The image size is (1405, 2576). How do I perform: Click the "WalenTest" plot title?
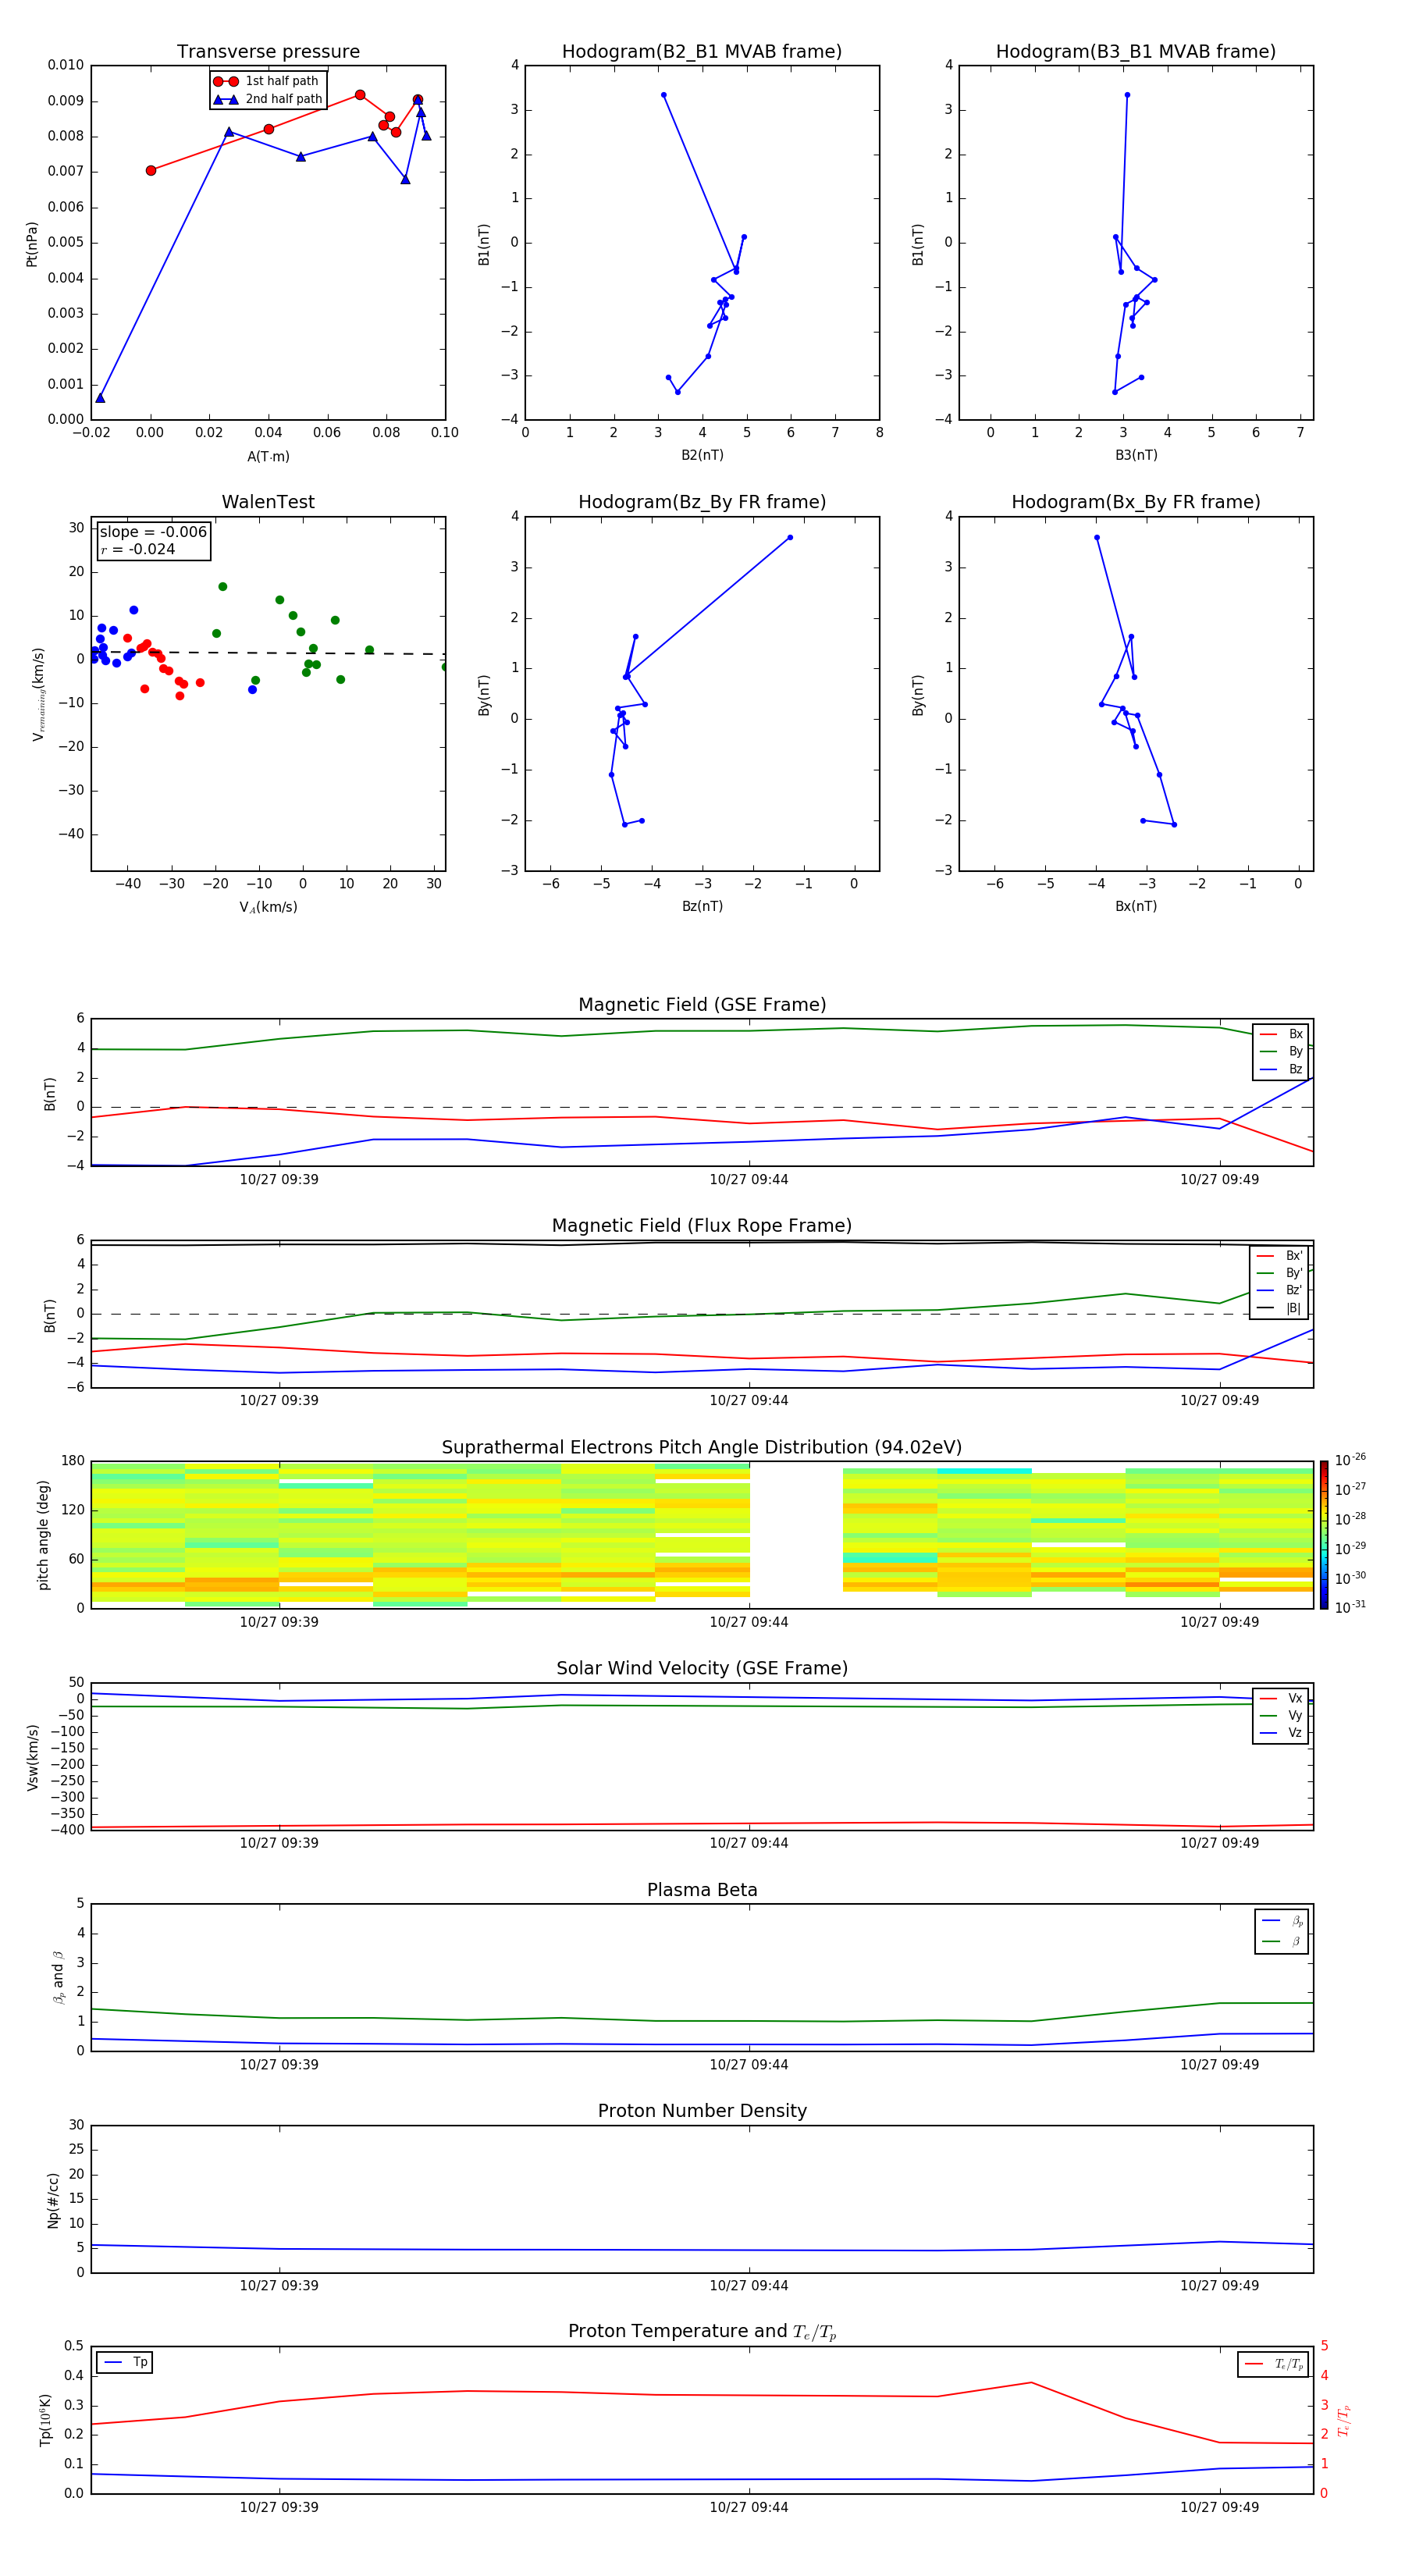coord(268,502)
